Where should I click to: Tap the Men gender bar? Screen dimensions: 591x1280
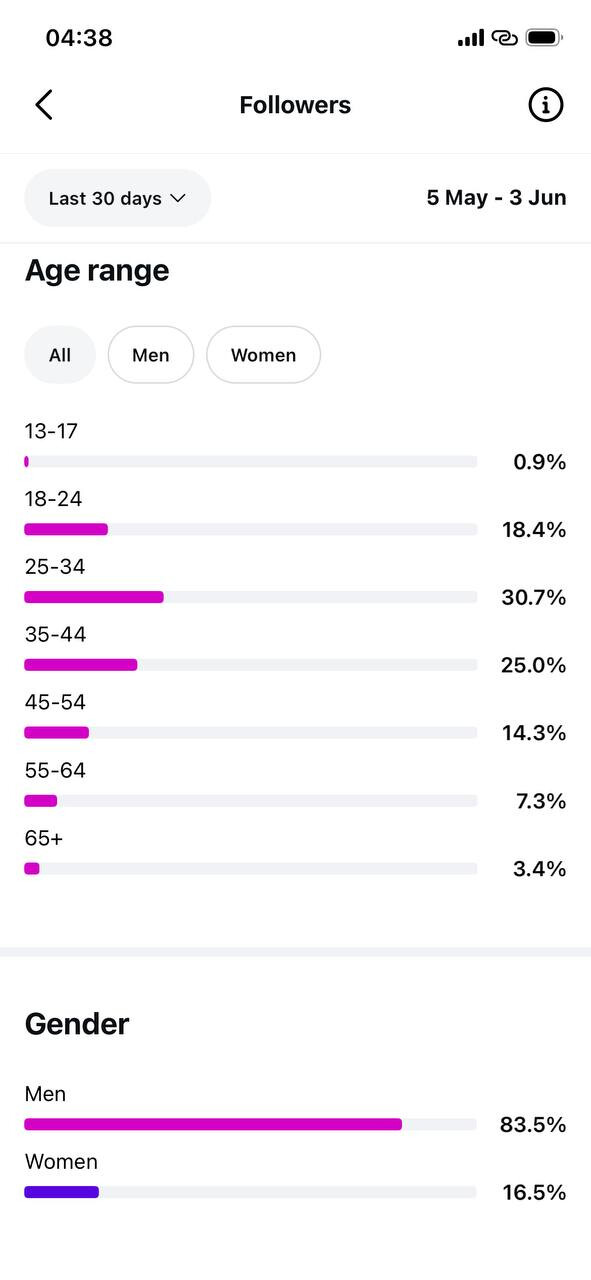pyautogui.click(x=250, y=1124)
